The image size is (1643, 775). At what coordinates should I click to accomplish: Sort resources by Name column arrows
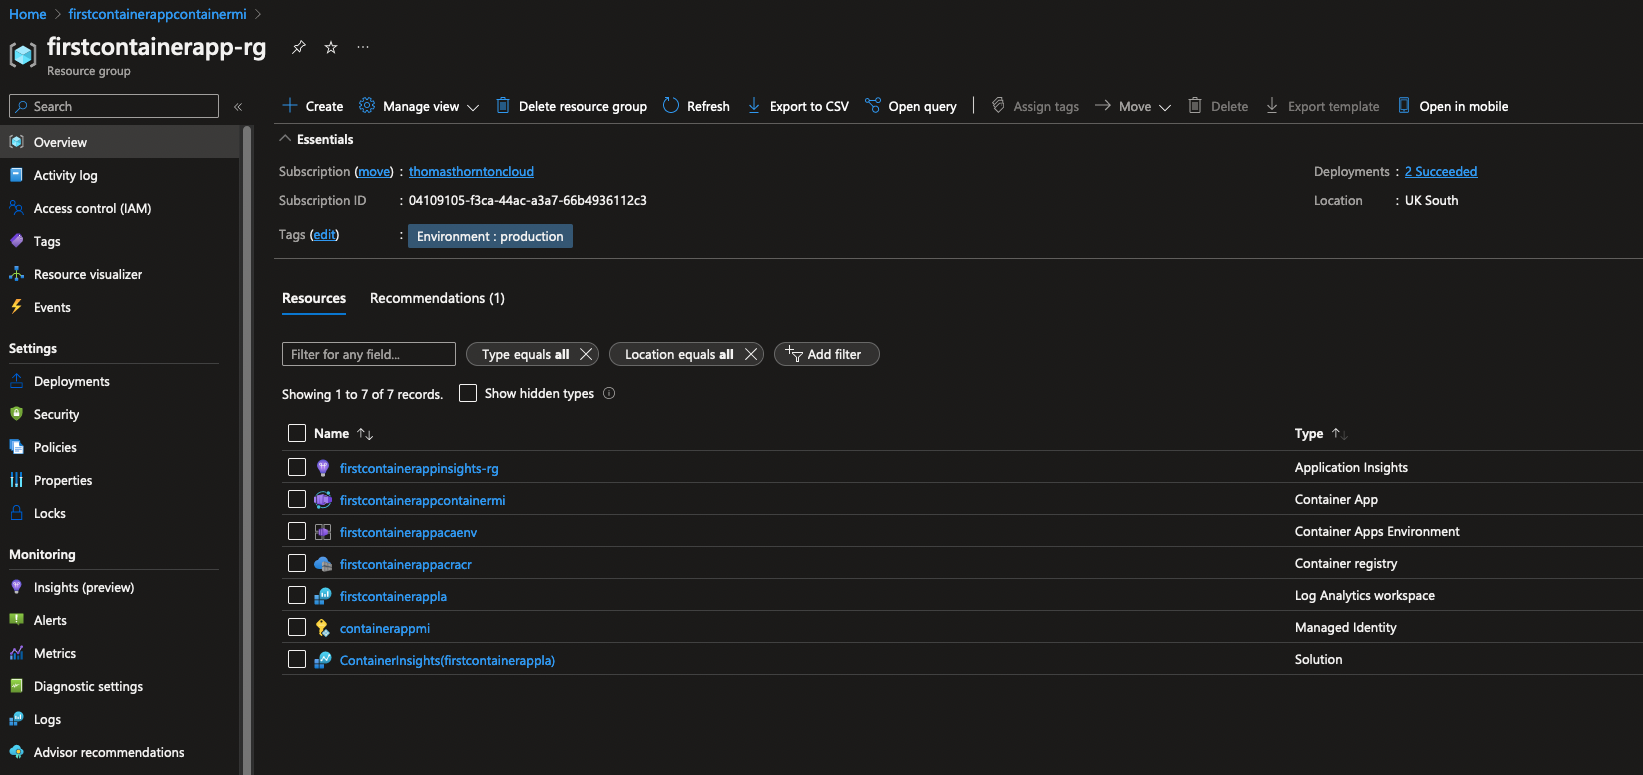pos(365,434)
